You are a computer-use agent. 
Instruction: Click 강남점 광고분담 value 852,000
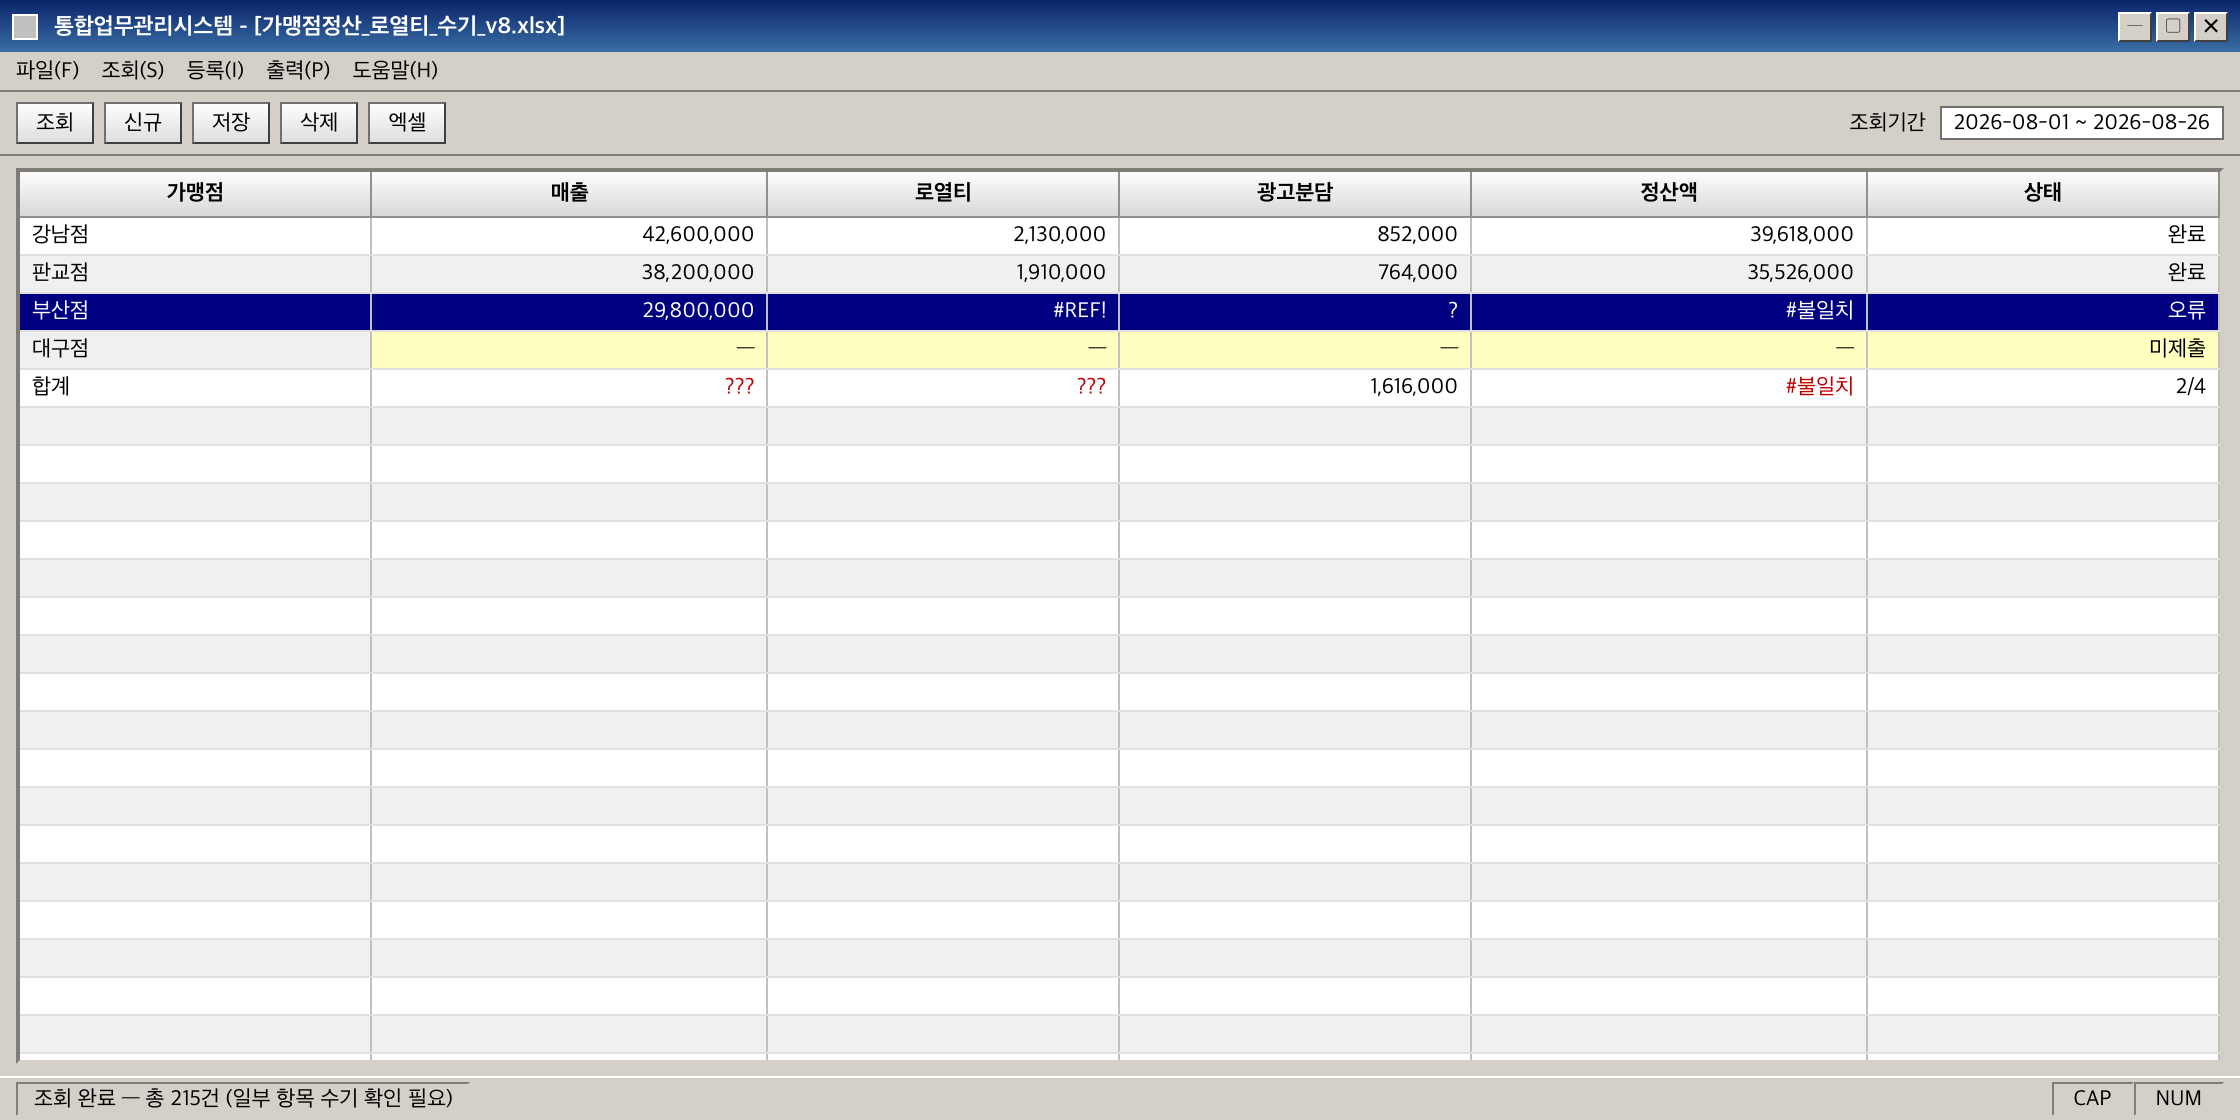(1295, 235)
